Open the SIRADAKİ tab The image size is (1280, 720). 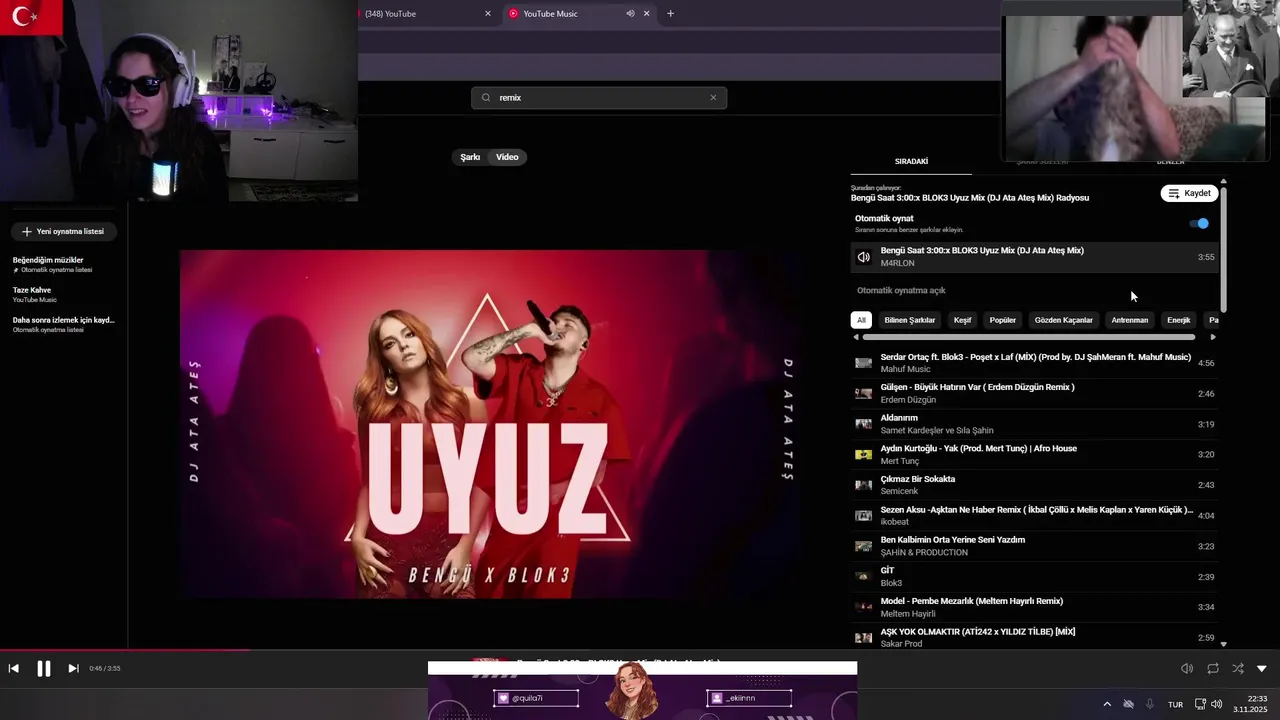tap(911, 161)
